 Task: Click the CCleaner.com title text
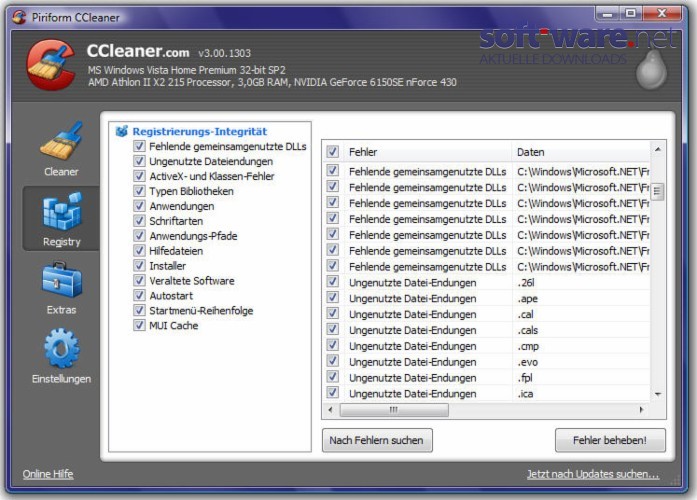pos(138,51)
